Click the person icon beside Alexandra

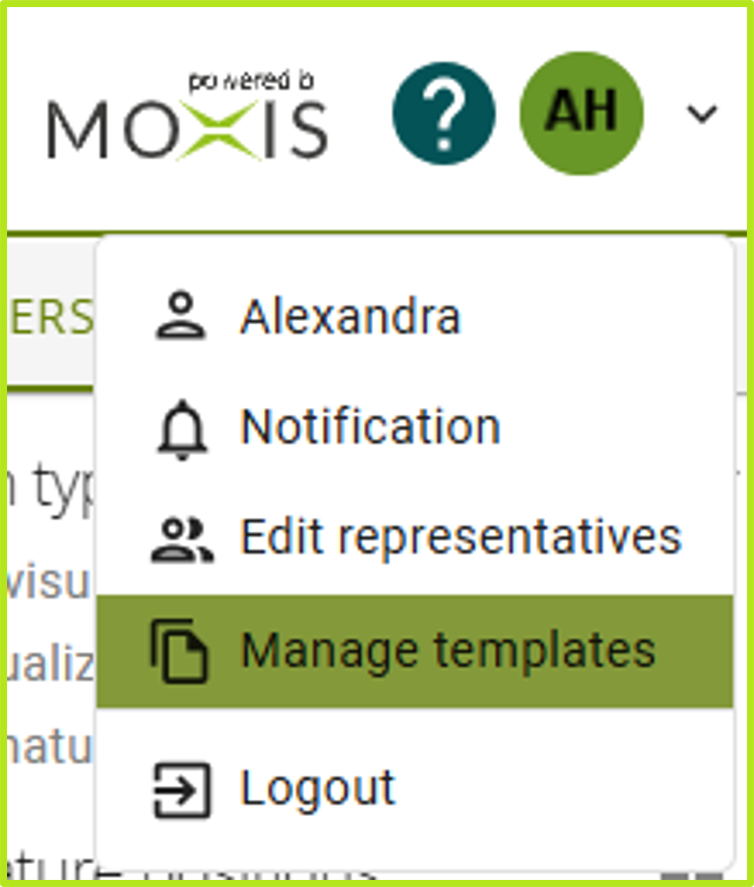(x=179, y=314)
